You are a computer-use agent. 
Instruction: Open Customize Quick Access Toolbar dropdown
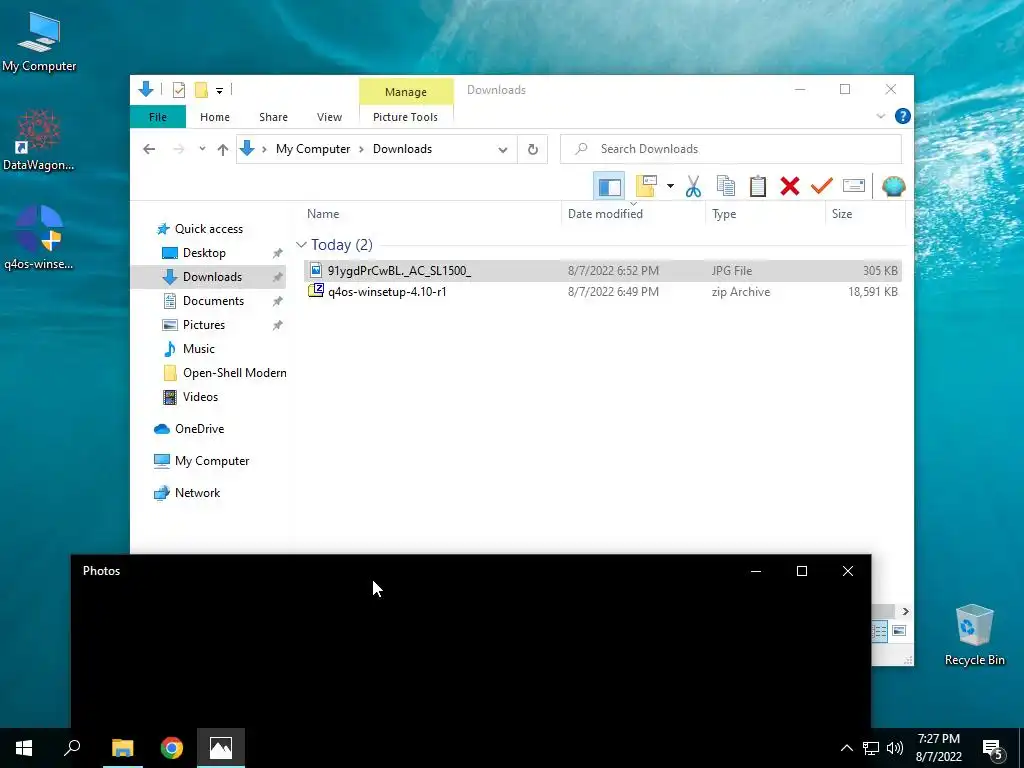(219, 91)
